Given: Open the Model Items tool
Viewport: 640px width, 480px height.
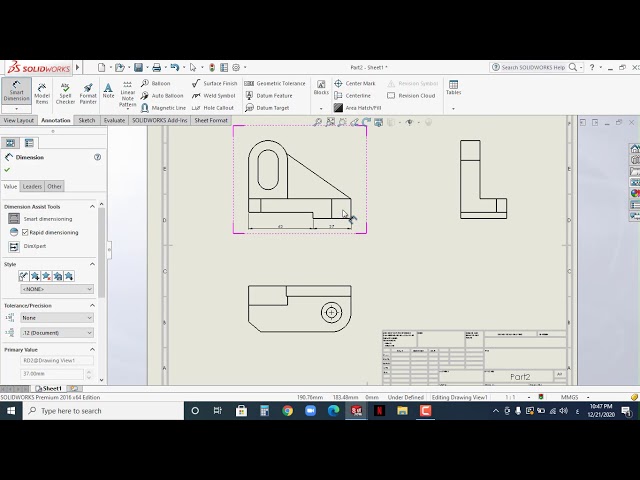Looking at the screenshot, I should [x=42, y=93].
